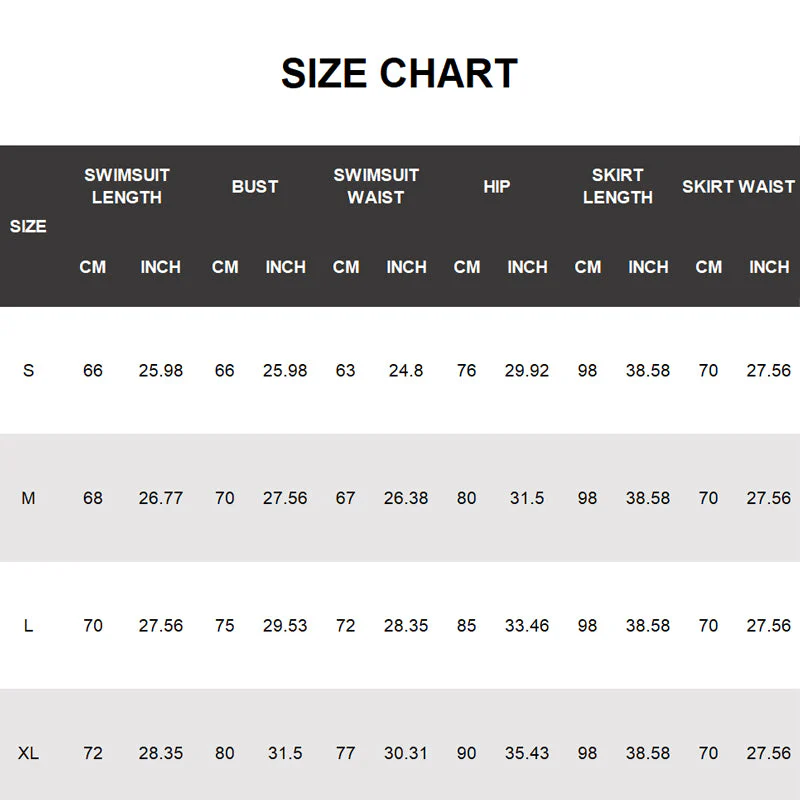Select the 30.31 inch swimsuit waist value
Viewport: 800px width, 800px height.
pyautogui.click(x=406, y=752)
